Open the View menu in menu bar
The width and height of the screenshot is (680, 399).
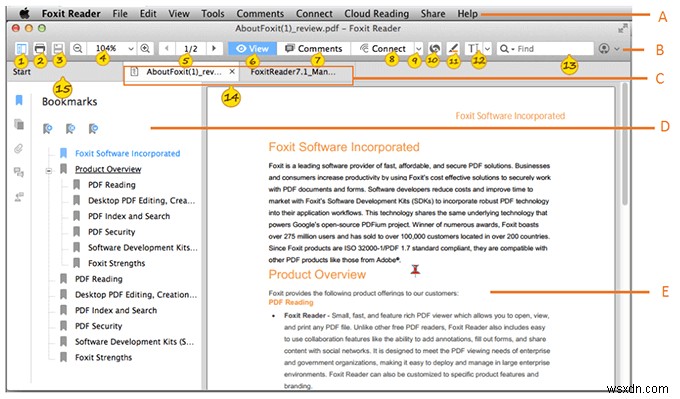(x=179, y=13)
